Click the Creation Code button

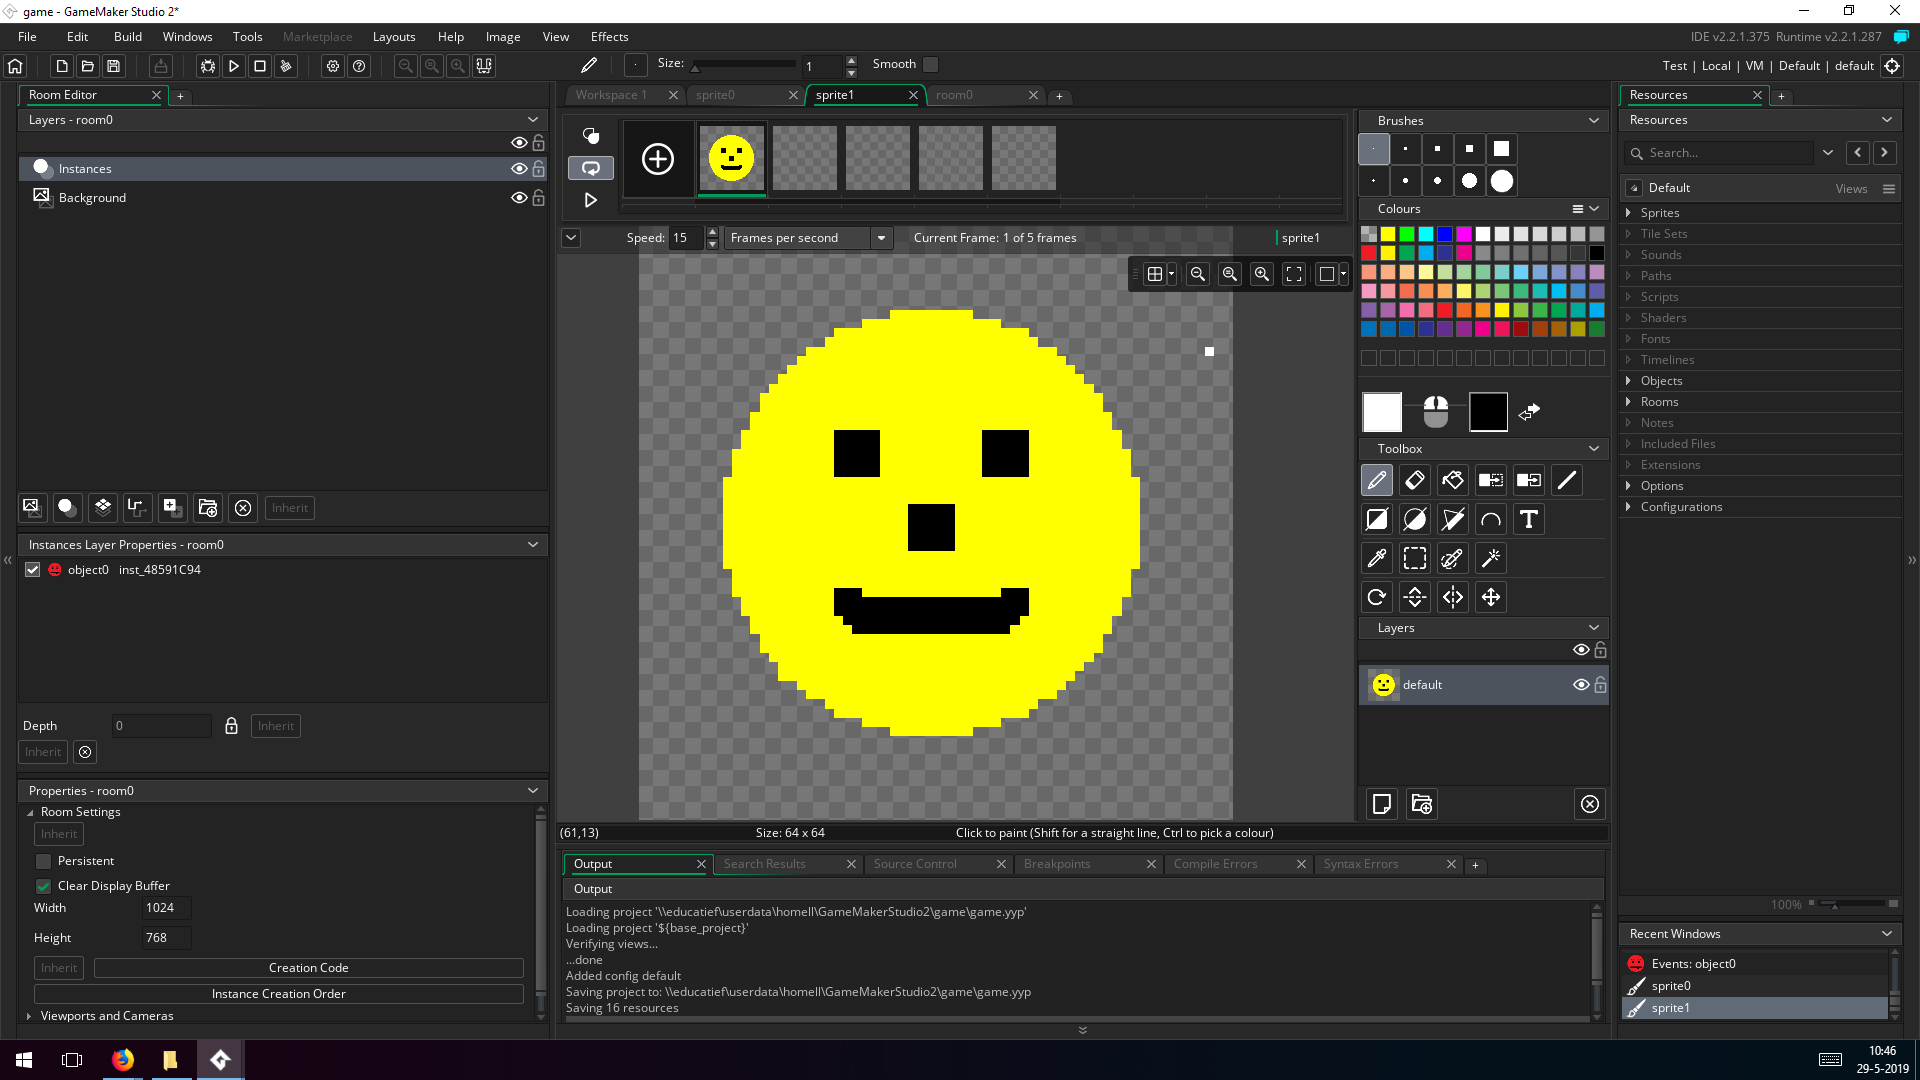308,968
